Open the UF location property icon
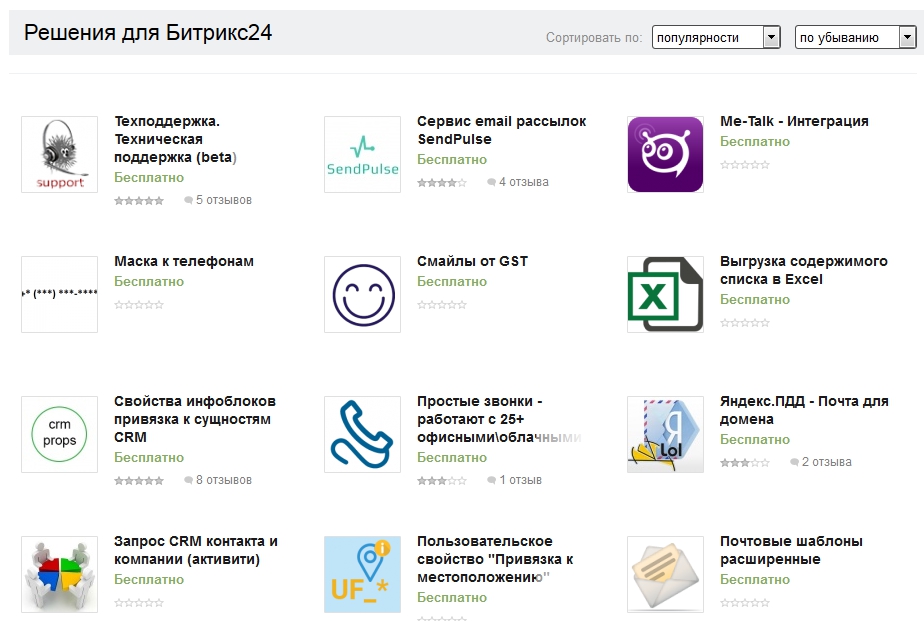The width and height of the screenshot is (924, 621). tap(362, 575)
